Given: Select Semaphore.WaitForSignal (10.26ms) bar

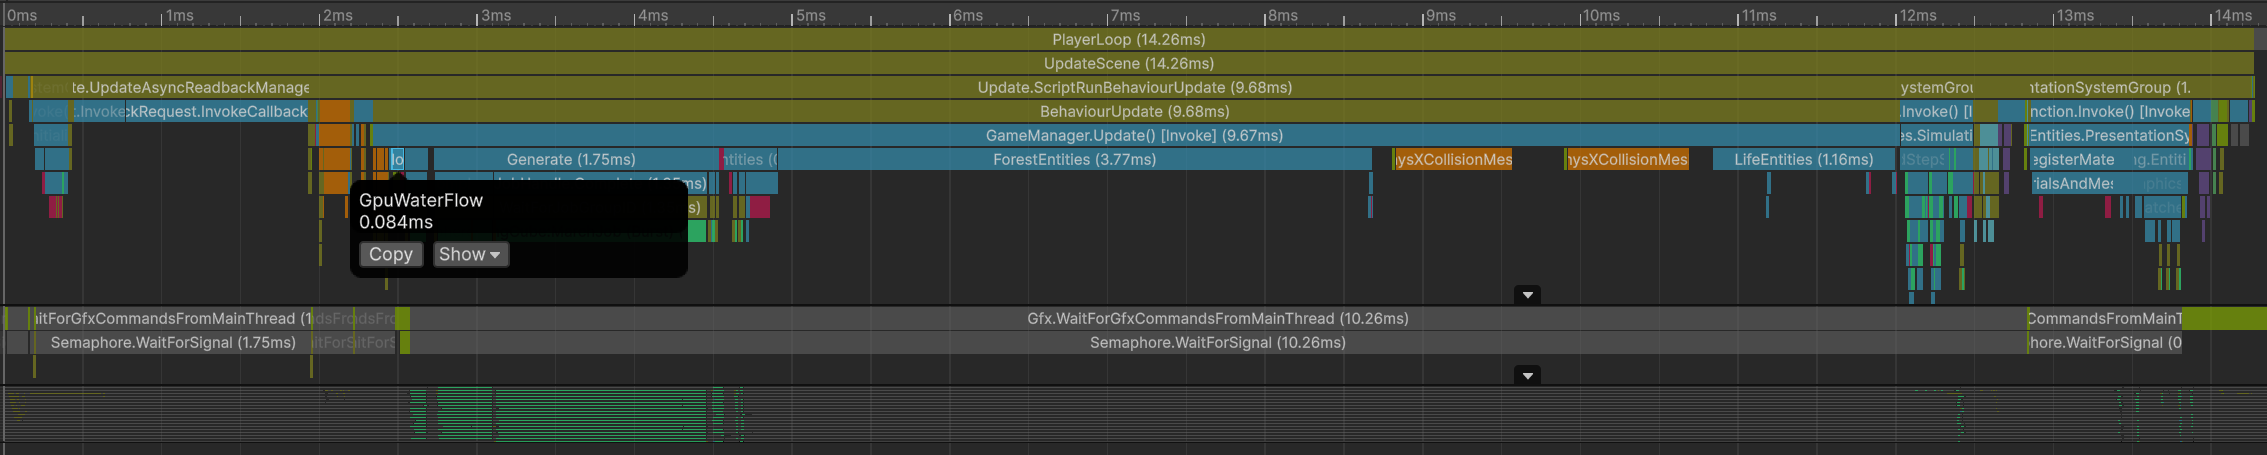Looking at the screenshot, I should click(1218, 343).
